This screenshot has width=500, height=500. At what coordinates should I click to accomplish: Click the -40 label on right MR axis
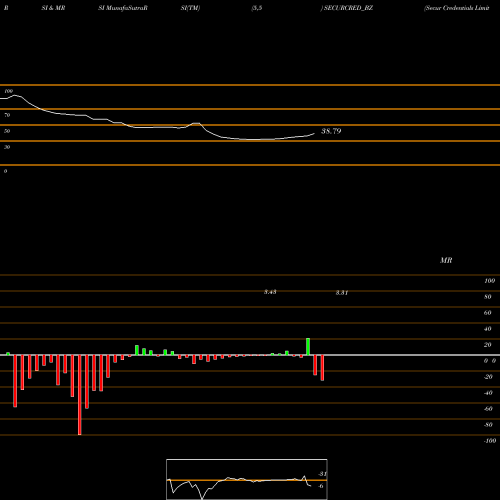tap(488, 393)
